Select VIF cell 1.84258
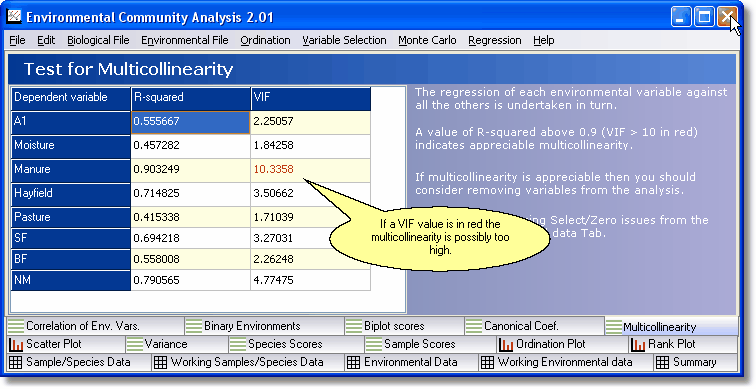Viewport: 756px width, 389px height. (x=311, y=147)
